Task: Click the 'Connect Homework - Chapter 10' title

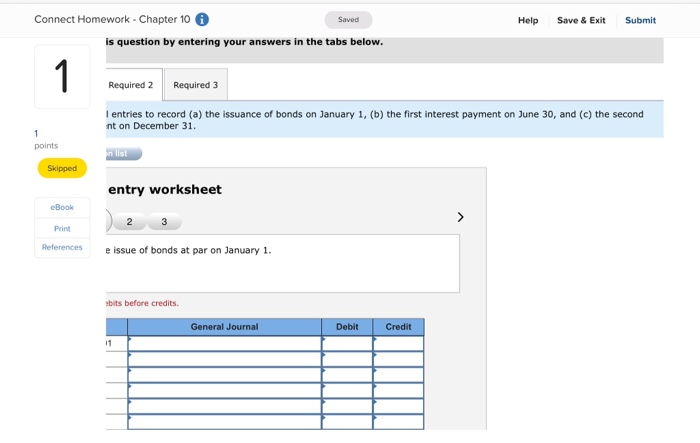Action: click(112, 19)
